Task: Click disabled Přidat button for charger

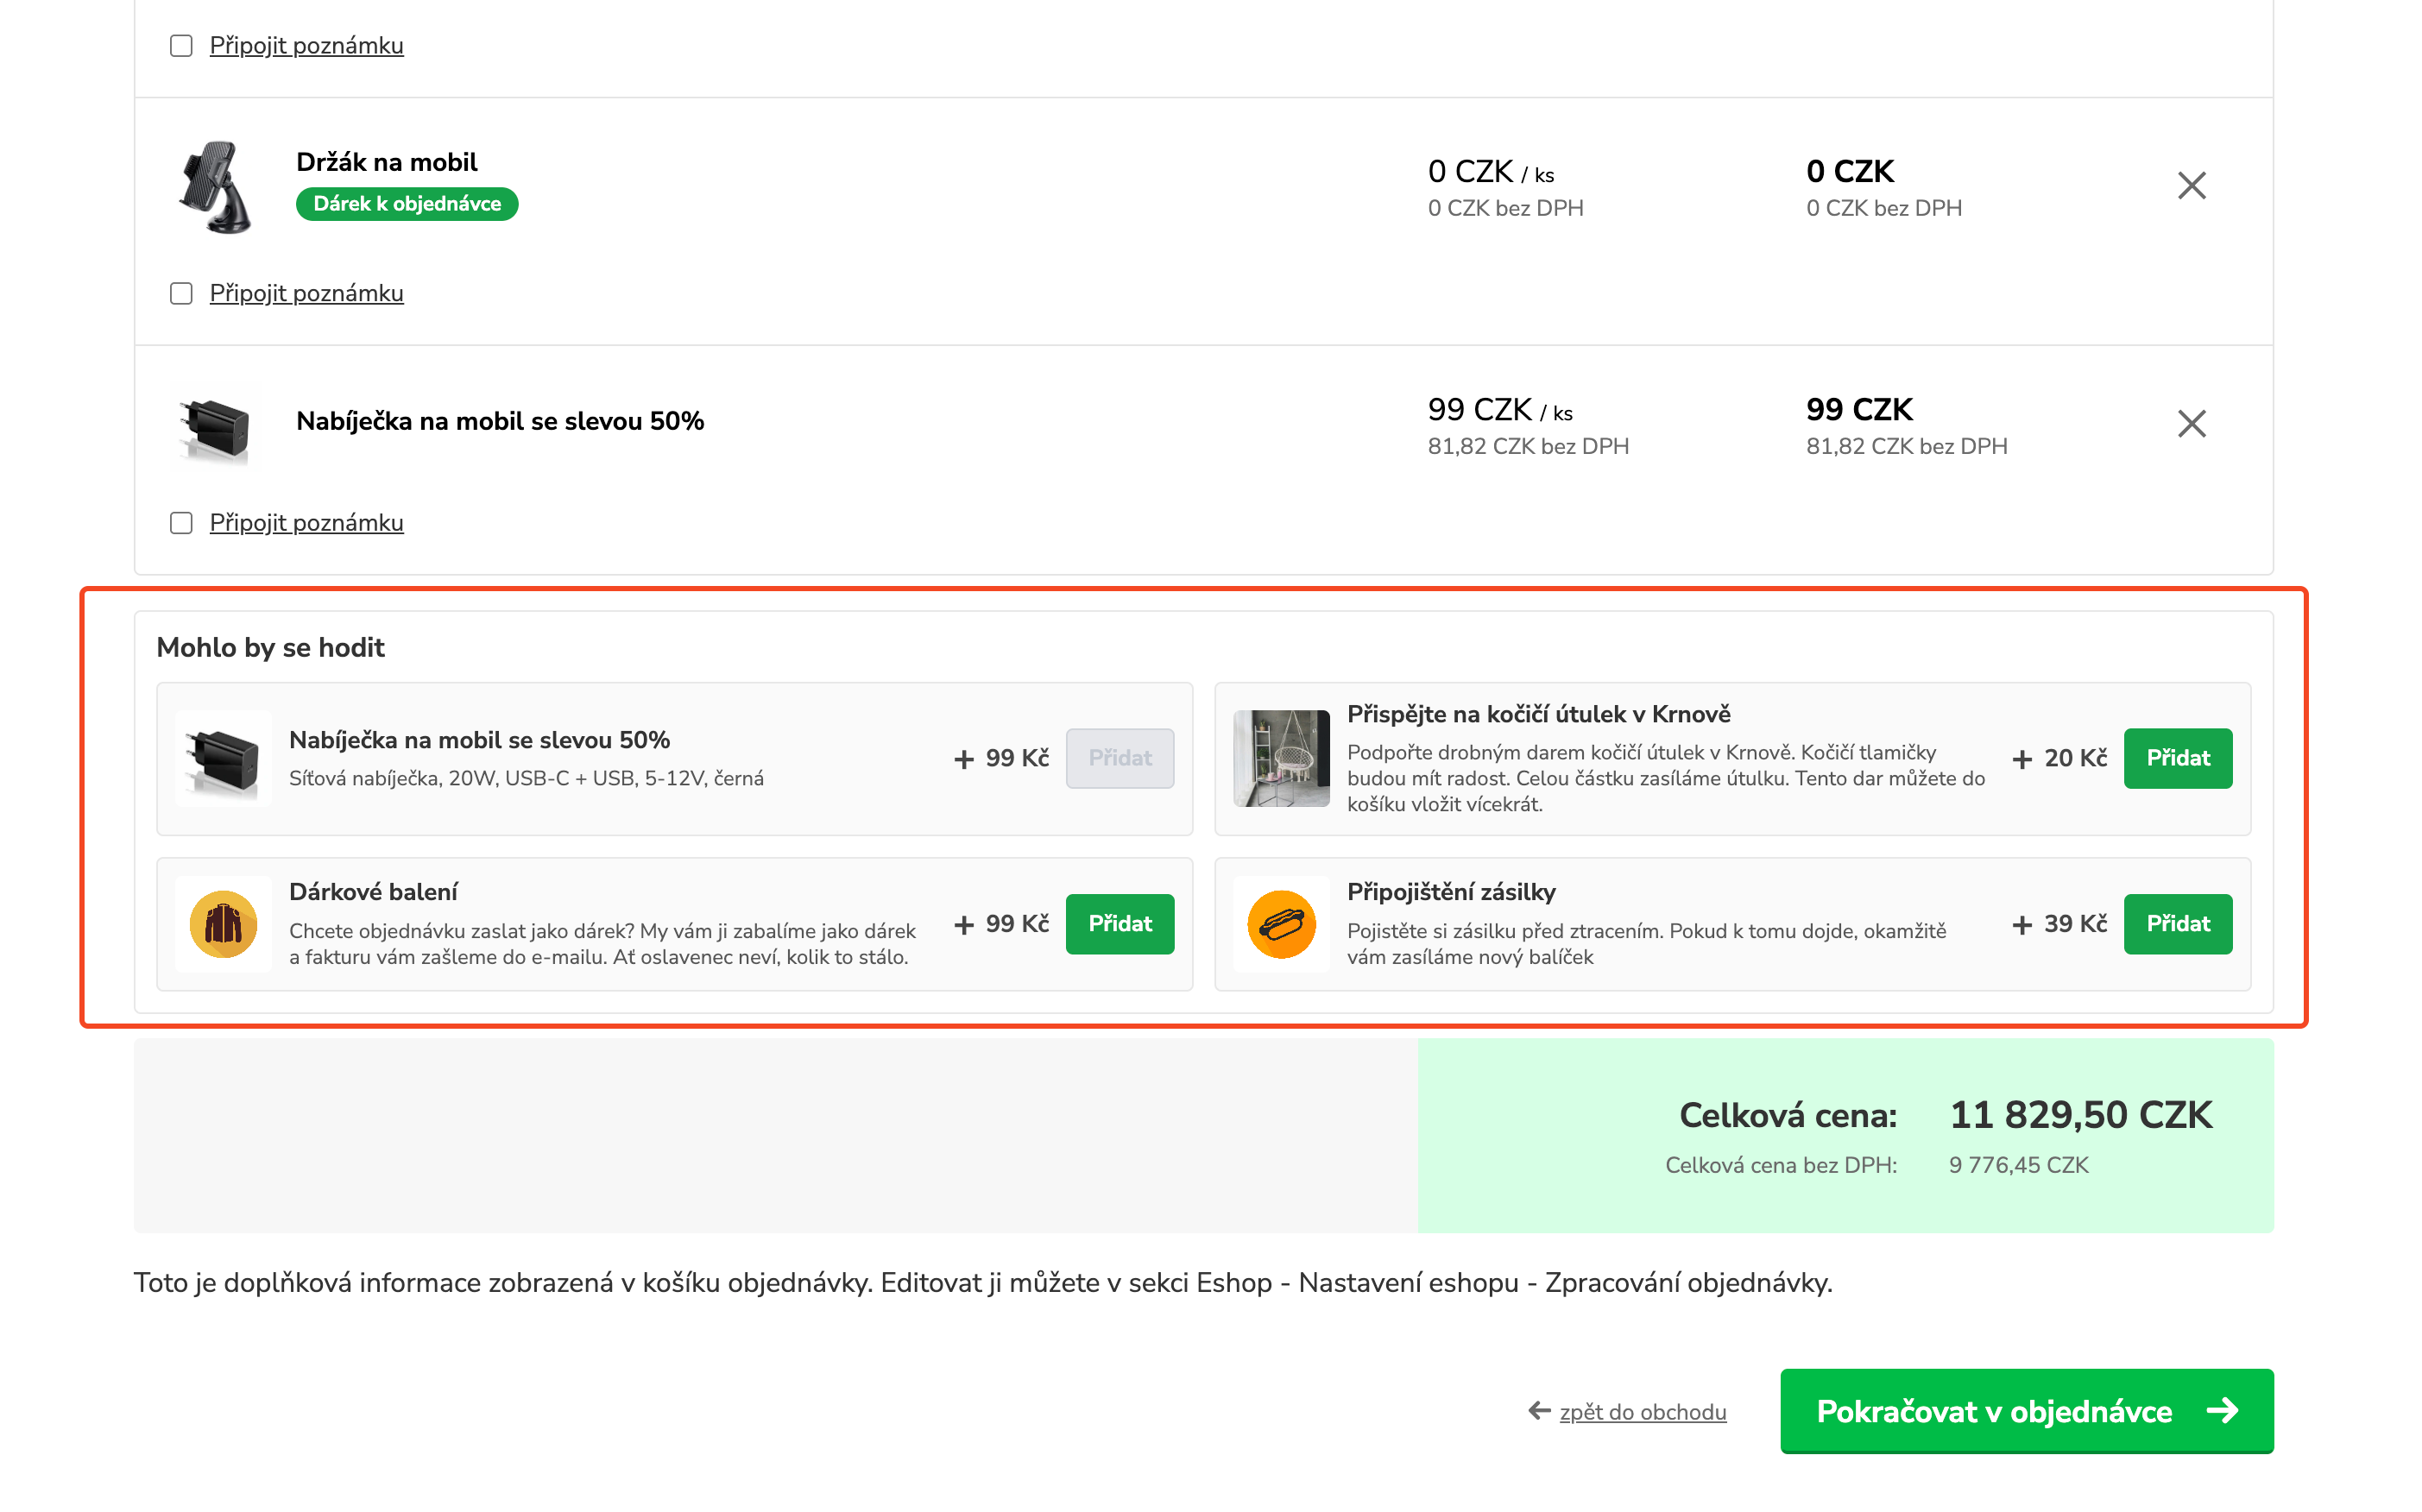Action: 1119,758
